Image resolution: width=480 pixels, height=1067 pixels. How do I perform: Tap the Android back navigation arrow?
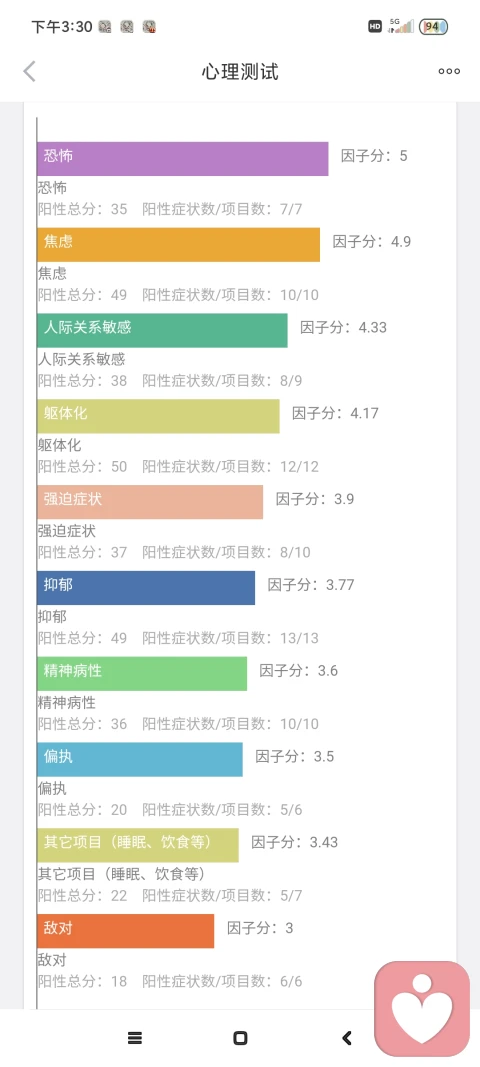(x=347, y=1038)
